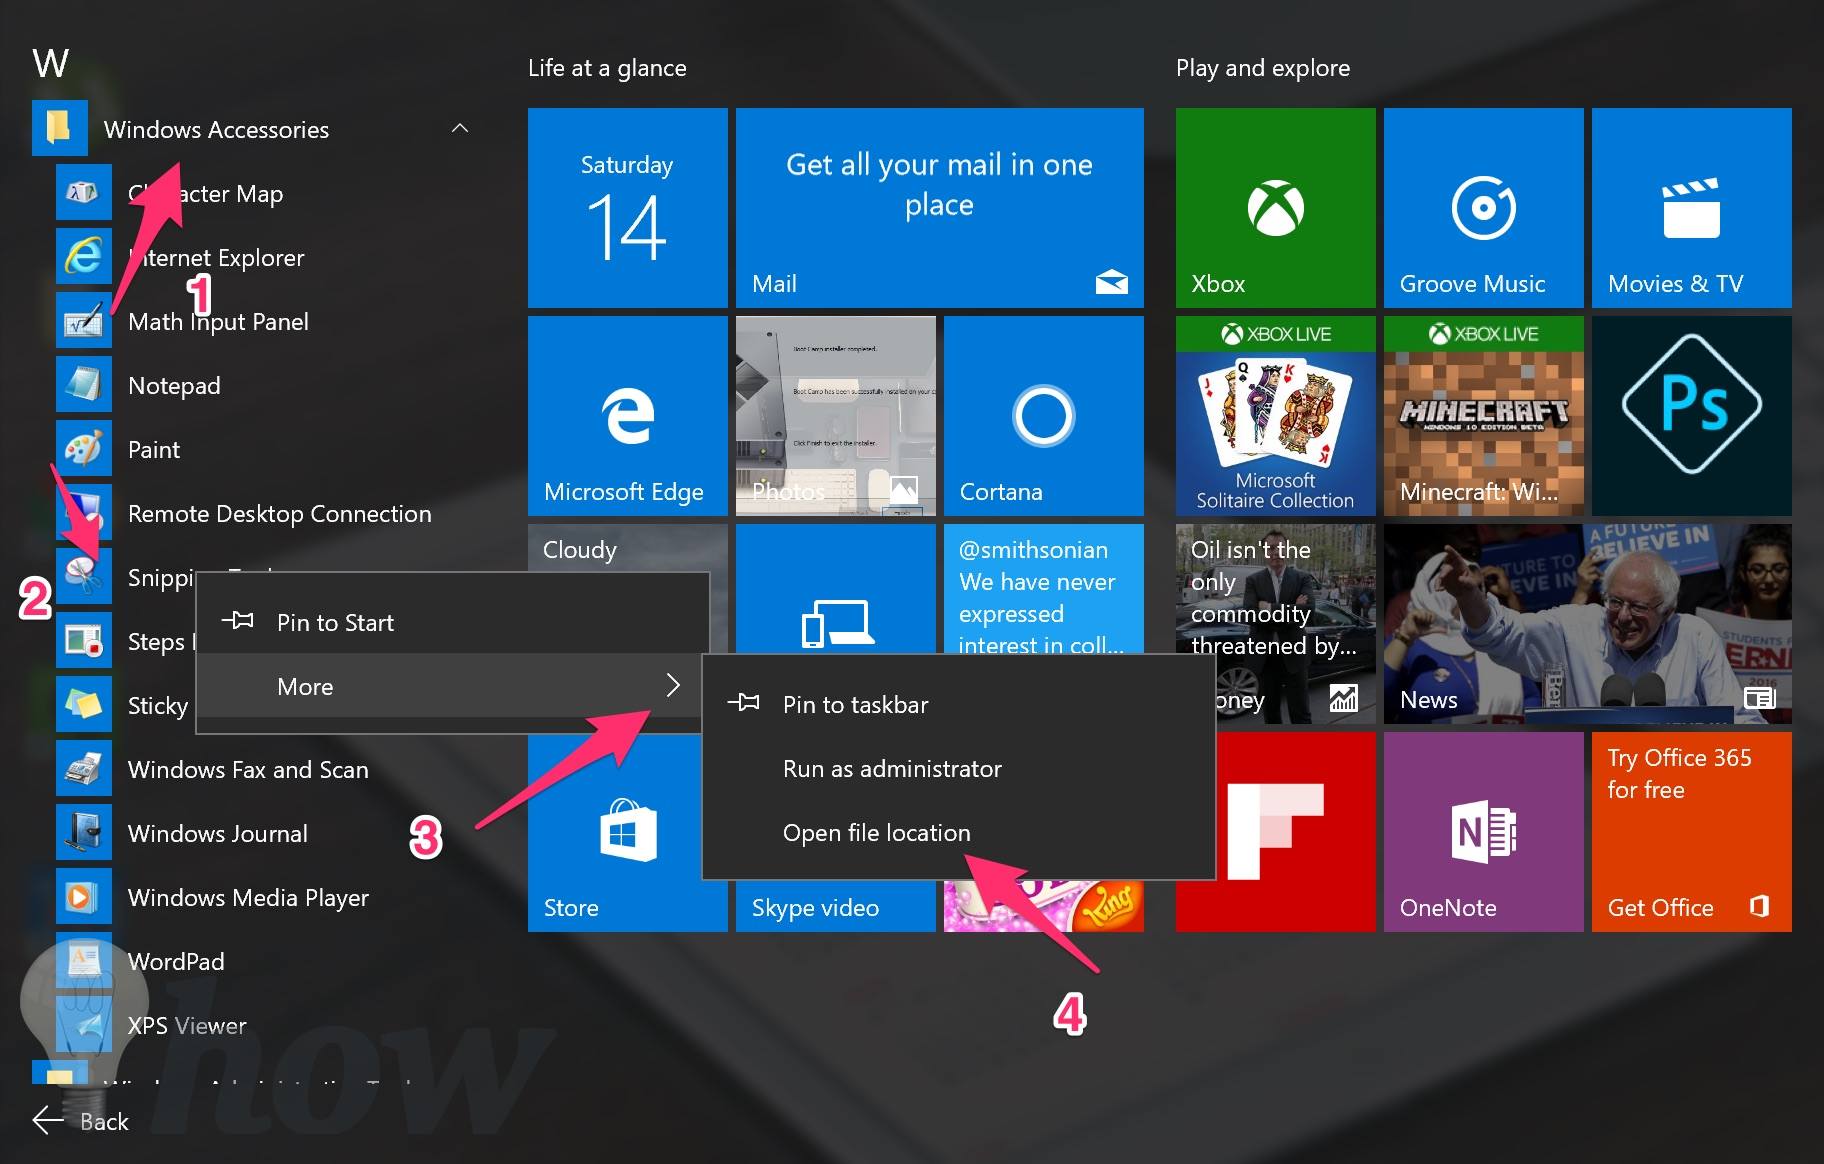This screenshot has width=1824, height=1164.
Task: Launch the Microsoft Edge tile
Action: click(627, 415)
